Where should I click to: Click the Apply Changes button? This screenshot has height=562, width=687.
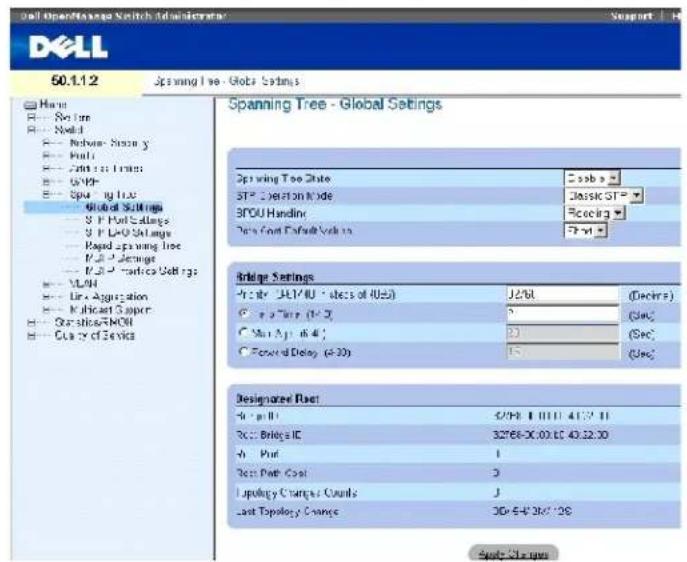(x=513, y=554)
